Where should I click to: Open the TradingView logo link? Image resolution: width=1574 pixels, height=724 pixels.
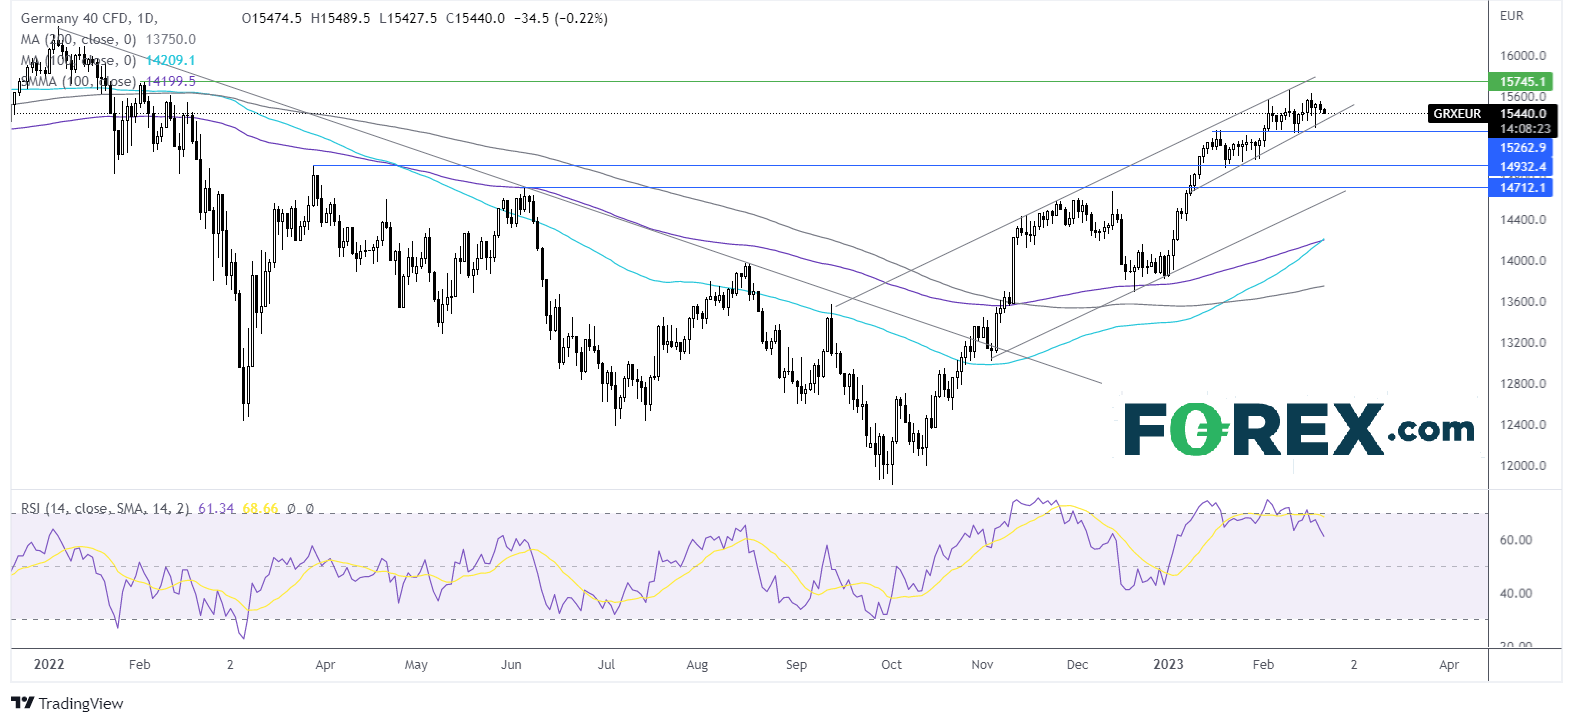coord(67,703)
